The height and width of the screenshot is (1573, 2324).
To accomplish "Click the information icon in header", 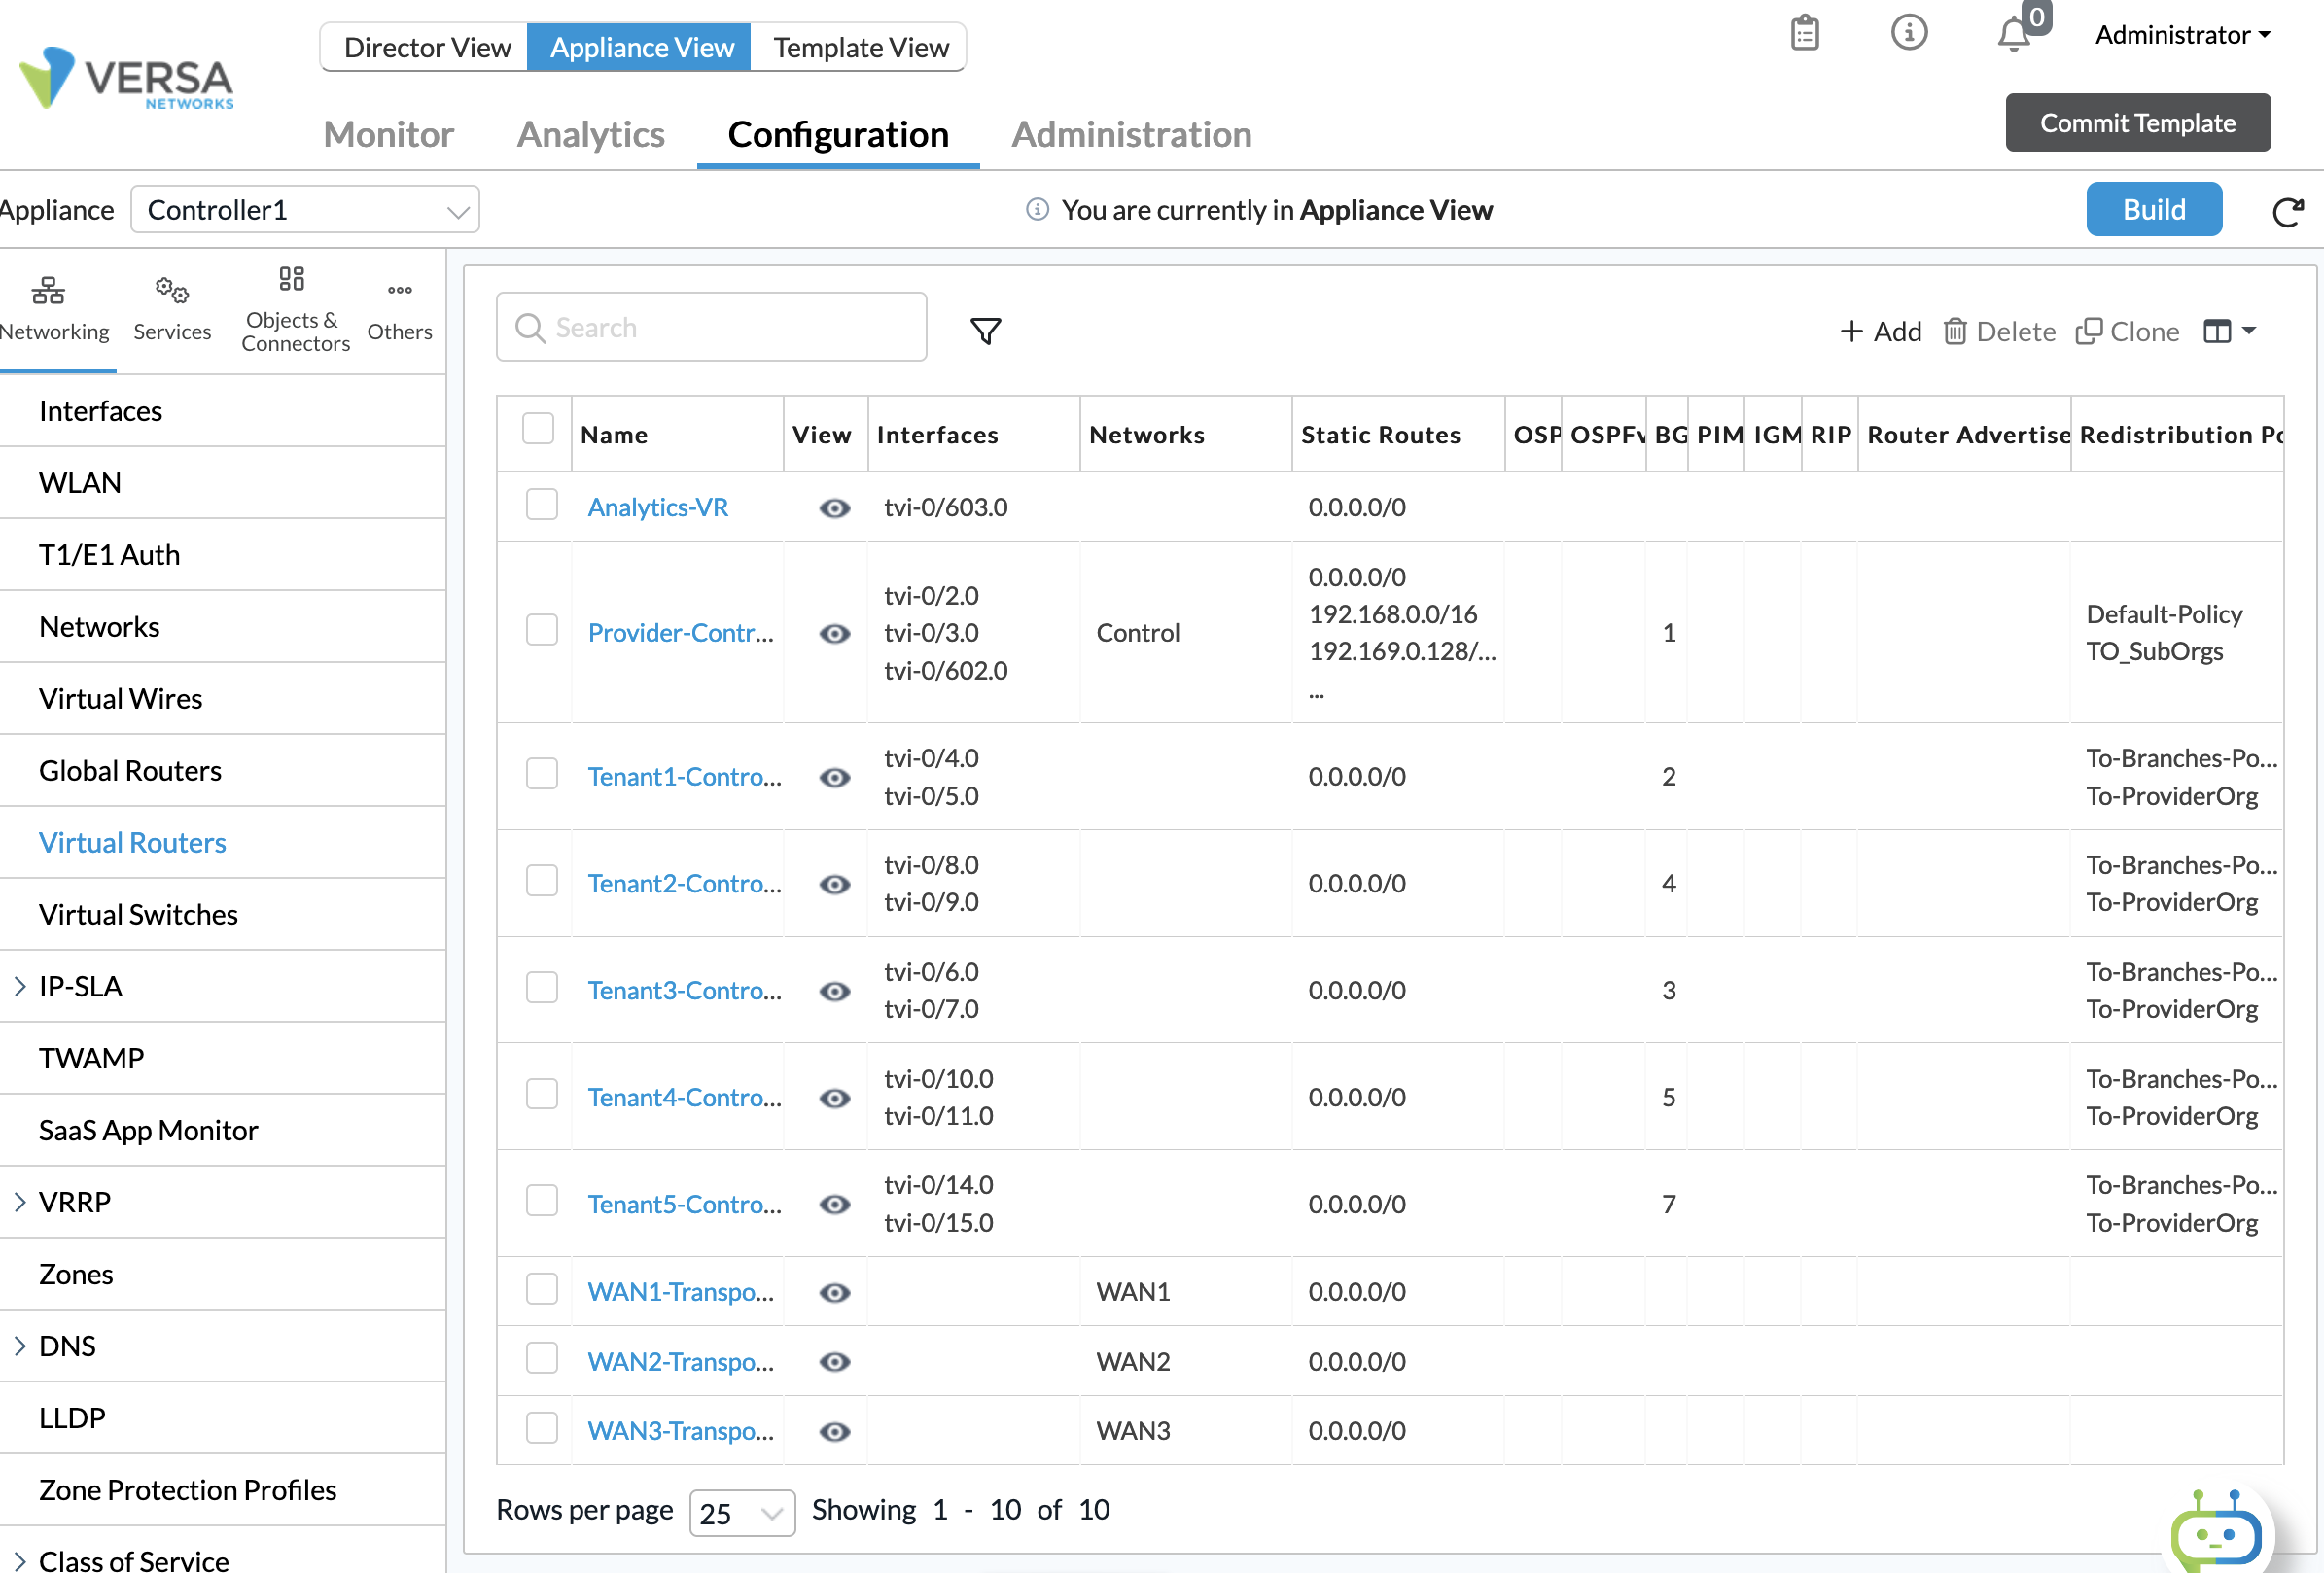I will click(1908, 33).
